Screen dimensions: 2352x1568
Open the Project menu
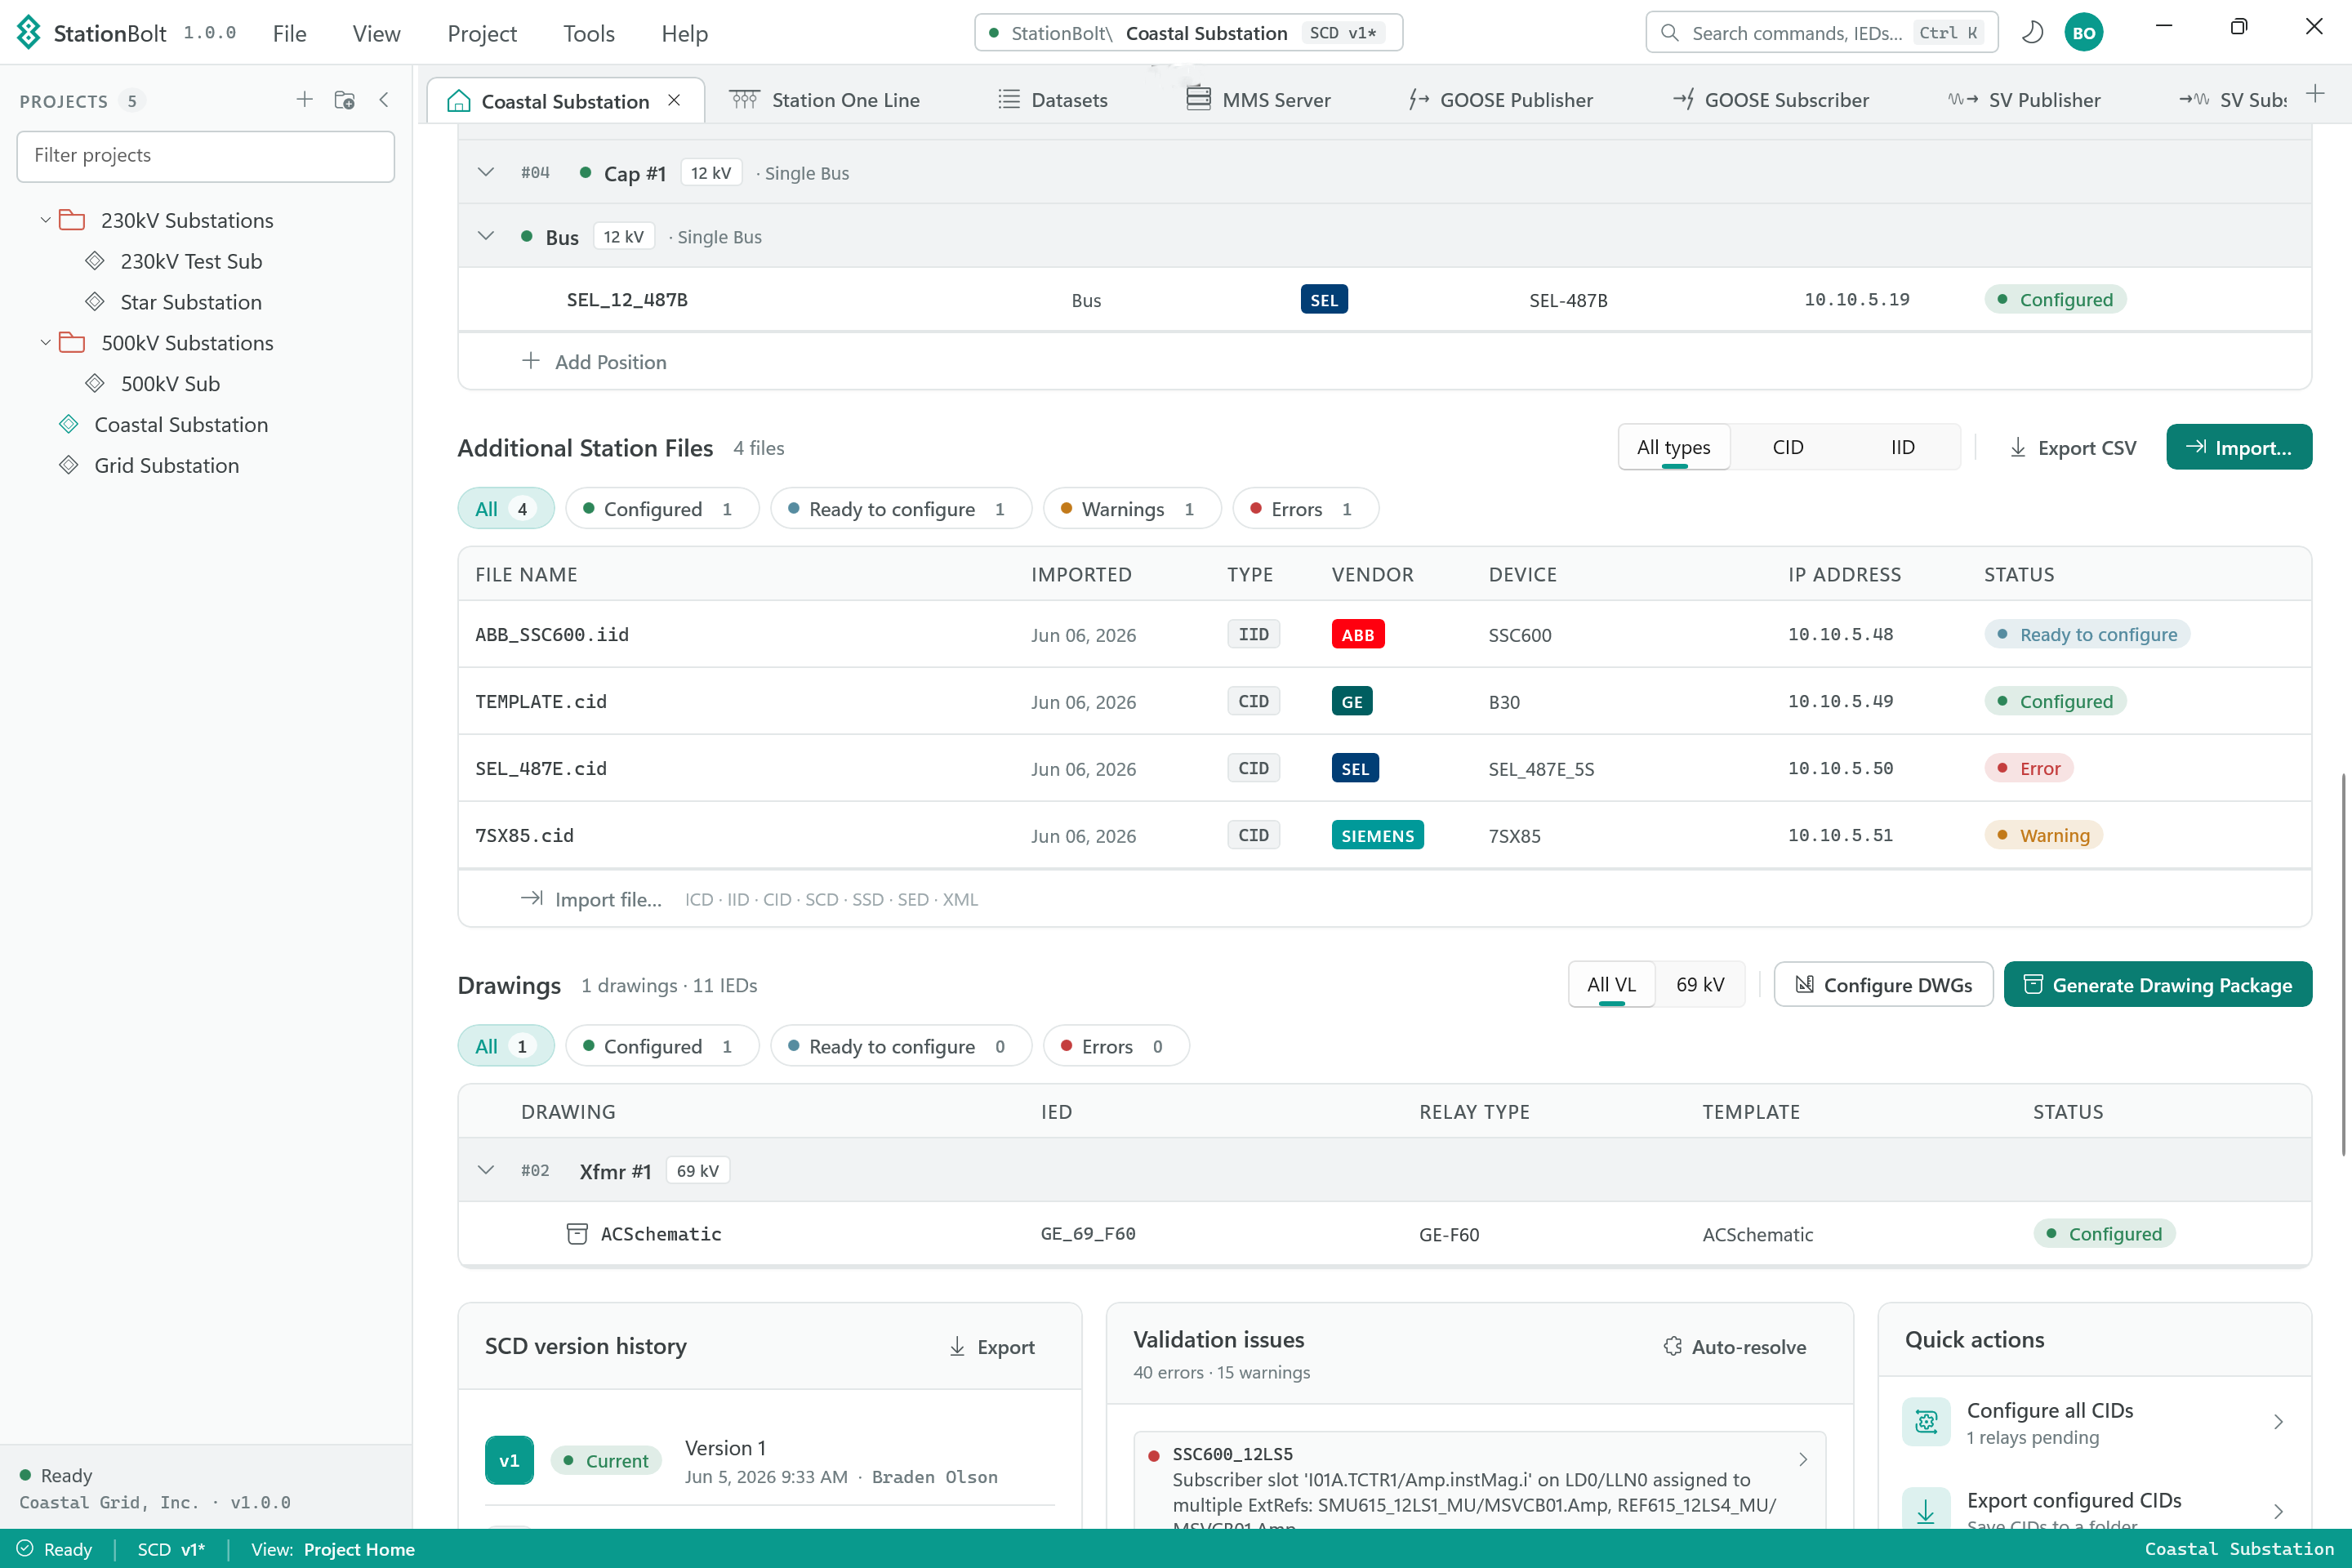(482, 33)
